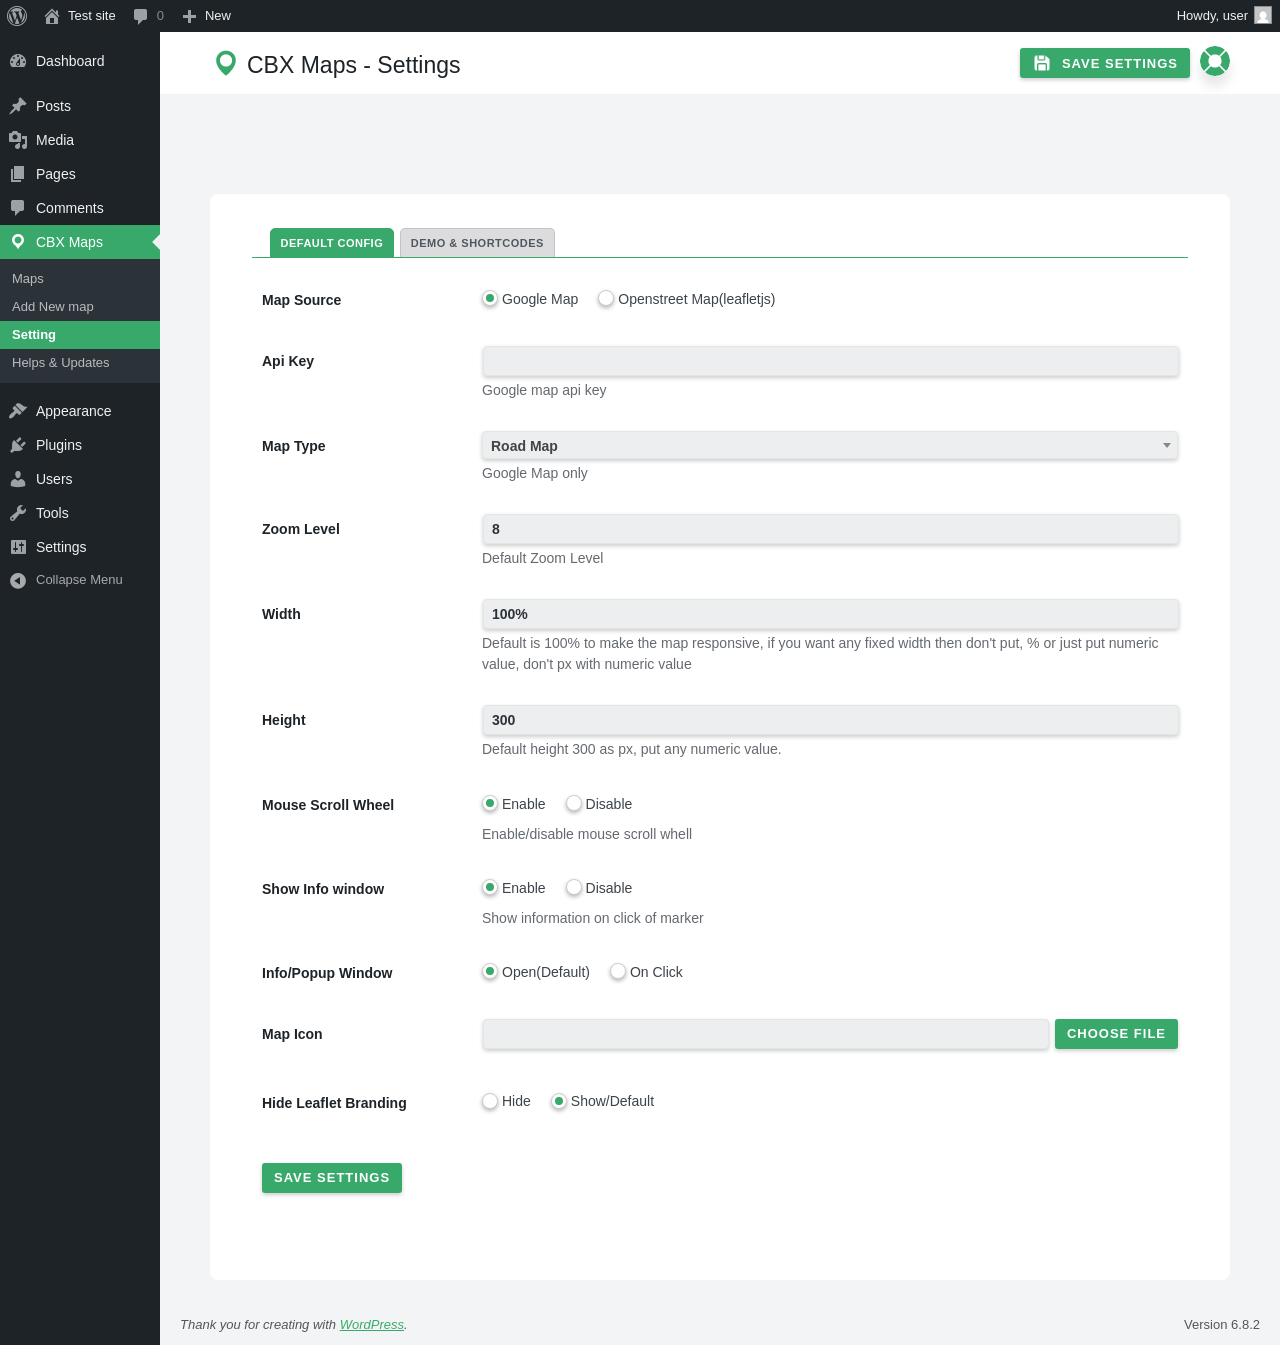Open the user avatar in admin bar
1280x1345 pixels.
[1263, 16]
